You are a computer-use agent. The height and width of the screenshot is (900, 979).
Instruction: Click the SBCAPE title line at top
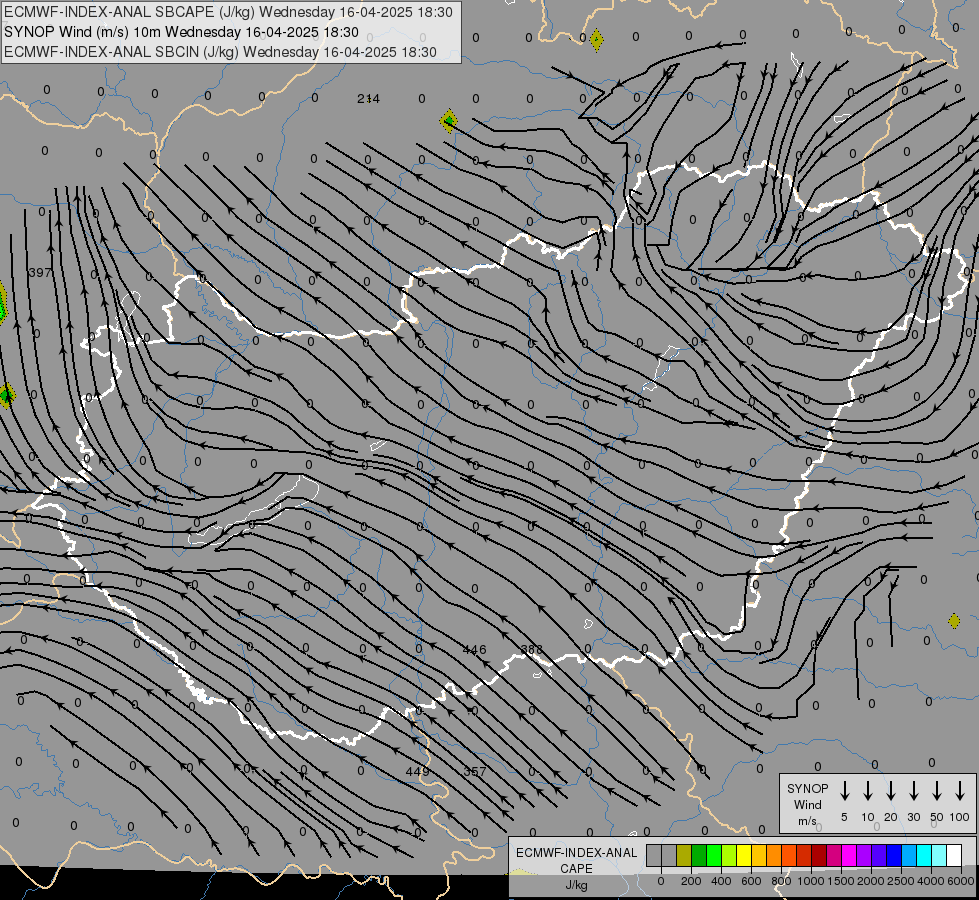(228, 12)
